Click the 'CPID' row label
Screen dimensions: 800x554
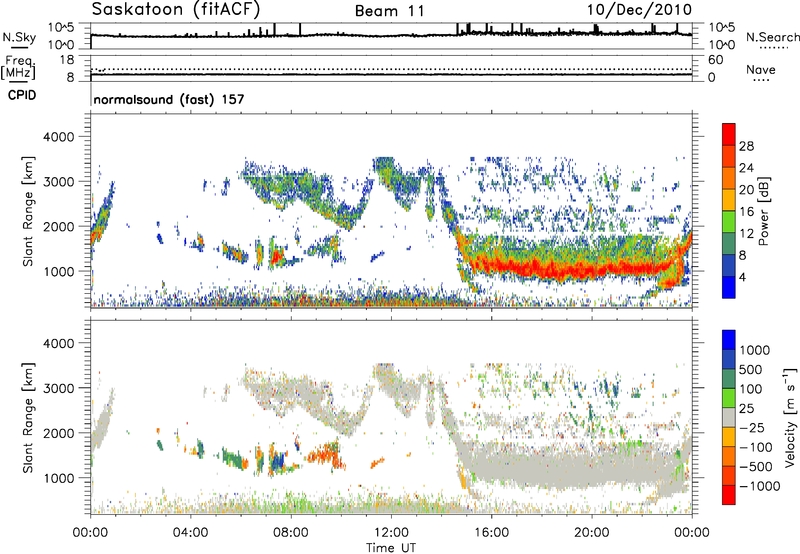tap(22, 95)
